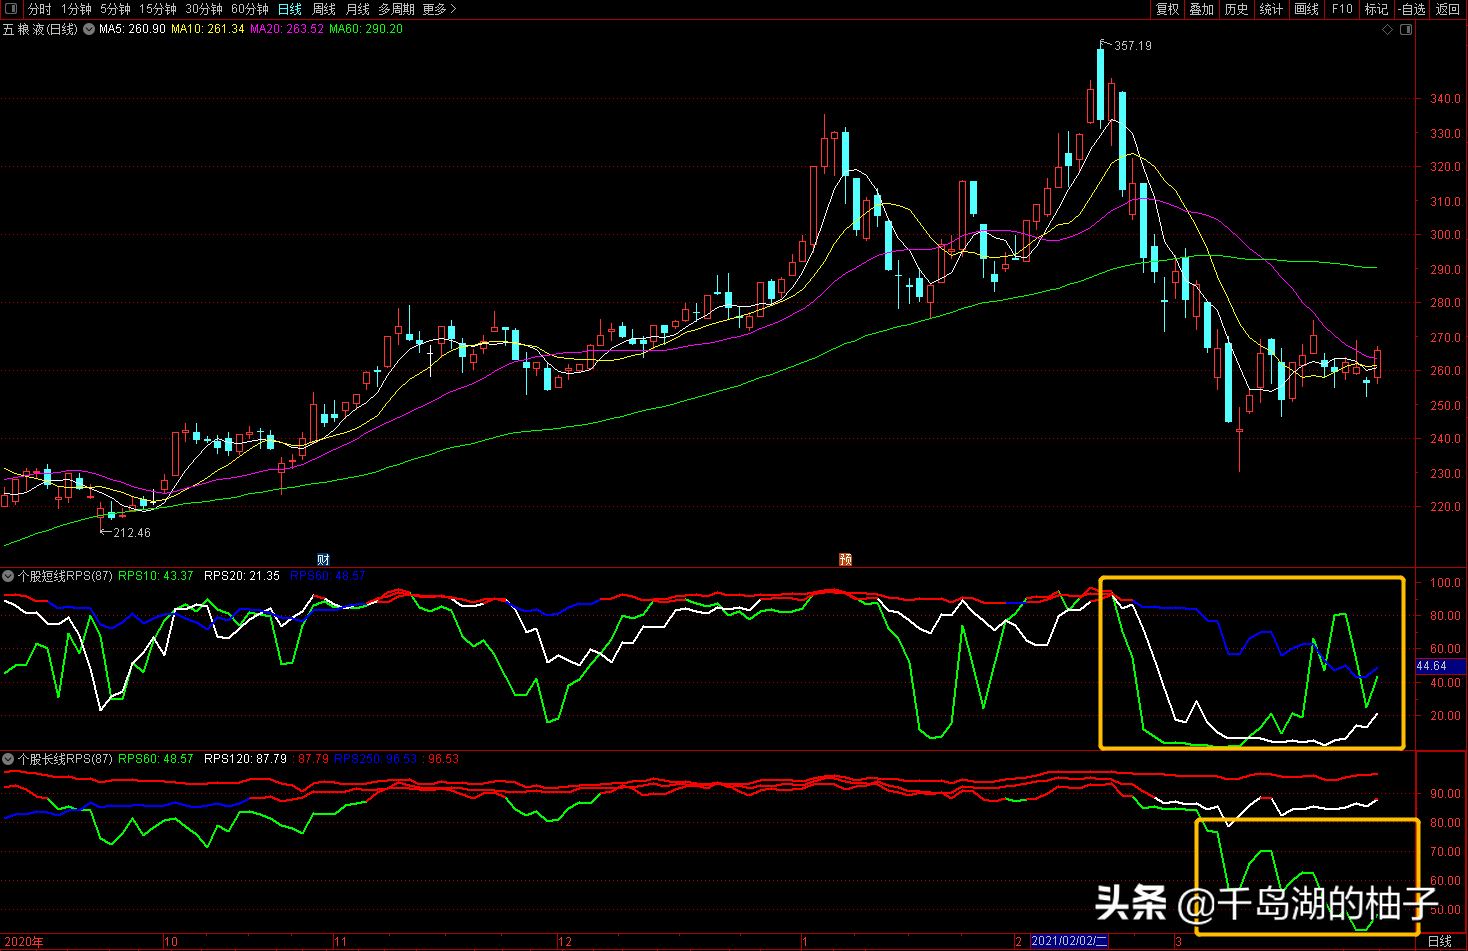Switch to the 月线 monthly chart
This screenshot has height=951, width=1468.
(358, 9)
